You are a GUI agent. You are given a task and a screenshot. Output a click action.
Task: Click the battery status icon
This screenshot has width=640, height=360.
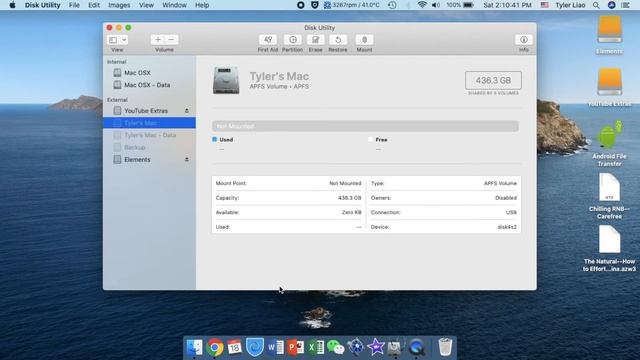[x=468, y=5]
